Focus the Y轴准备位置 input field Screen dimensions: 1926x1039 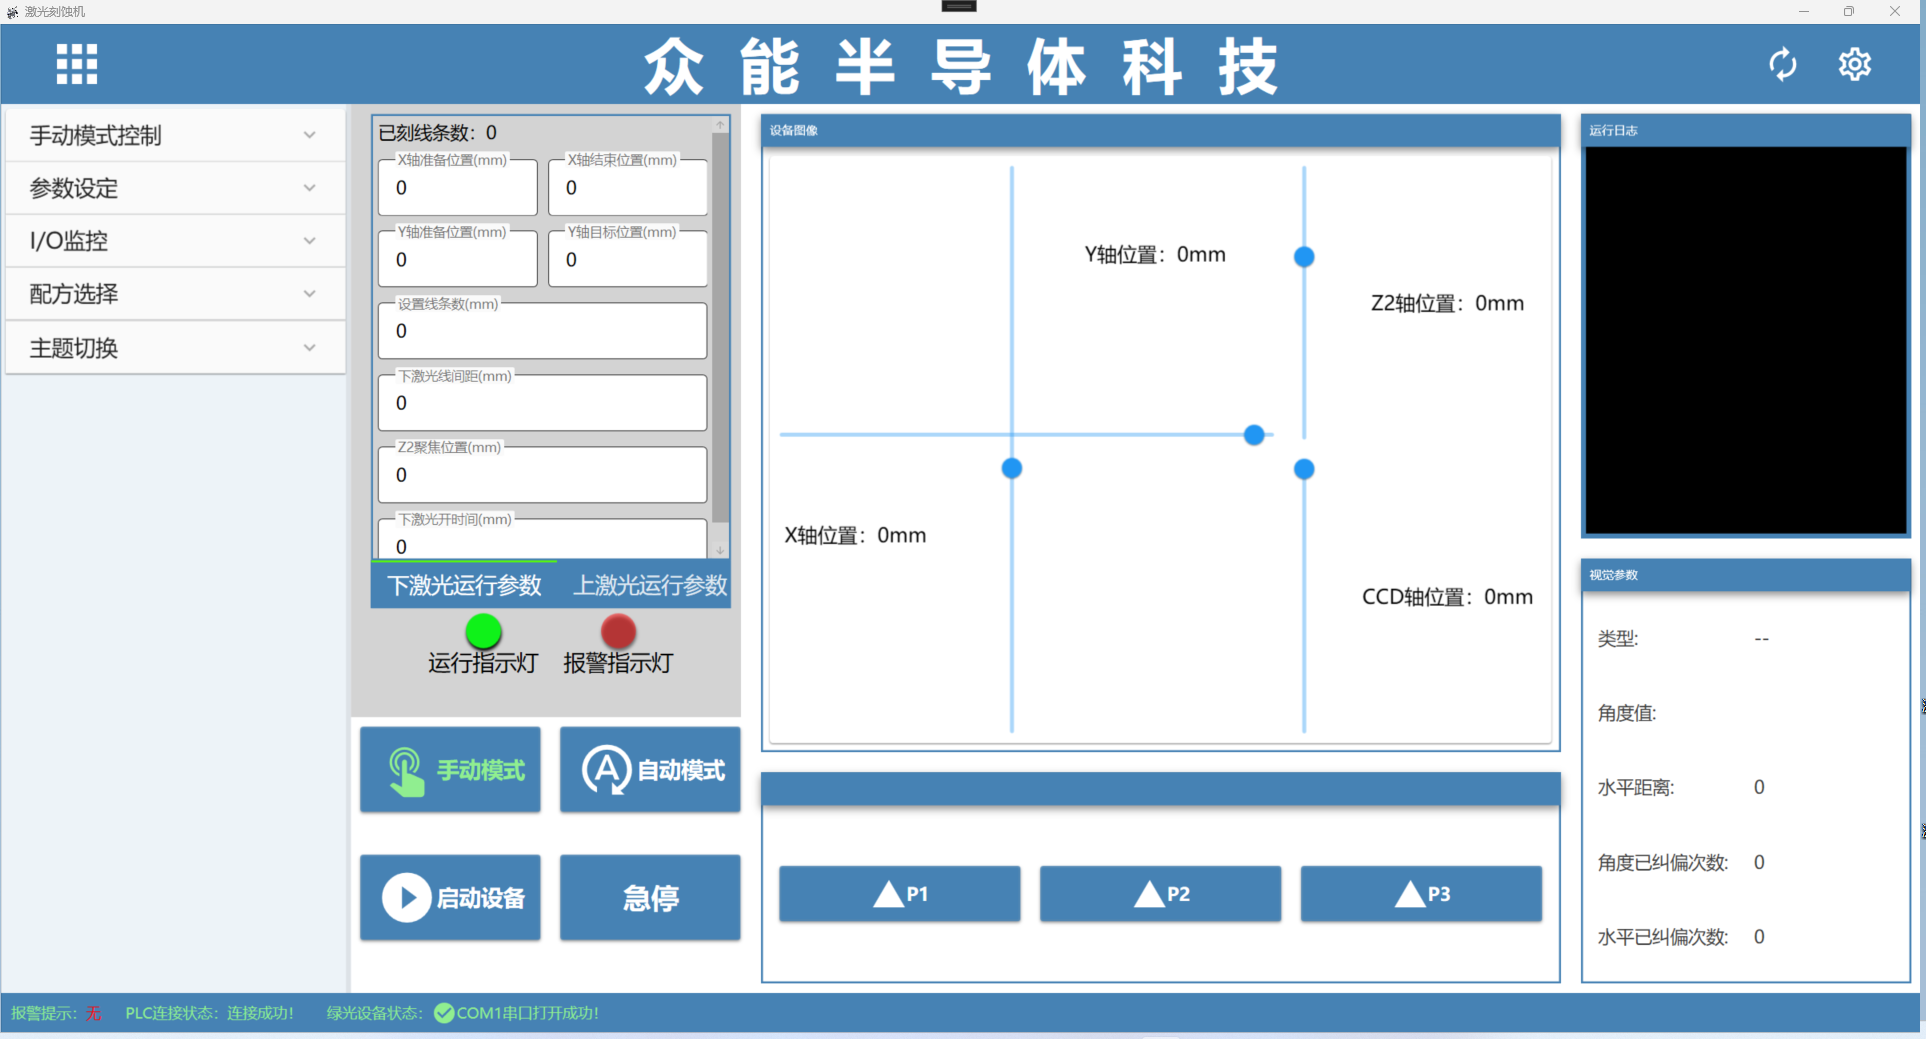click(x=458, y=259)
